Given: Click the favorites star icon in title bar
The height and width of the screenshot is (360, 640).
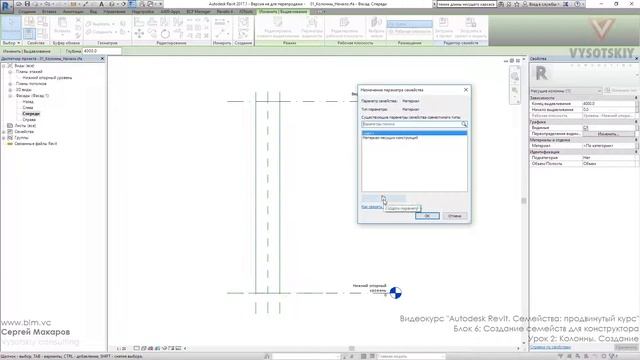Looking at the screenshot, I should point(517,4).
